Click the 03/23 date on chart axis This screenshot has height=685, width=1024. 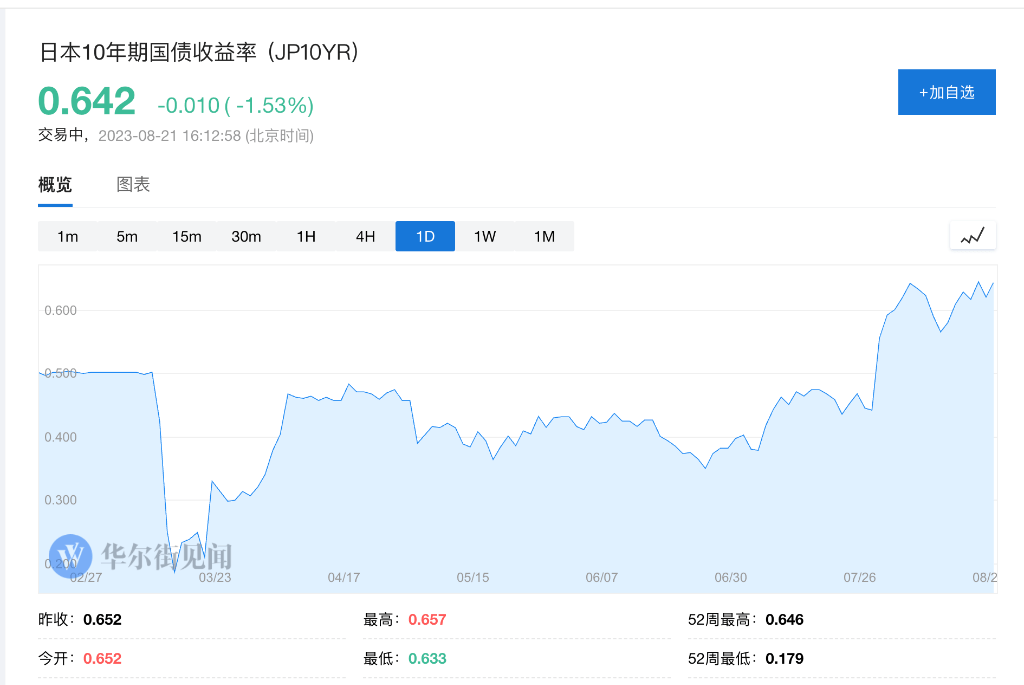pyautogui.click(x=214, y=577)
